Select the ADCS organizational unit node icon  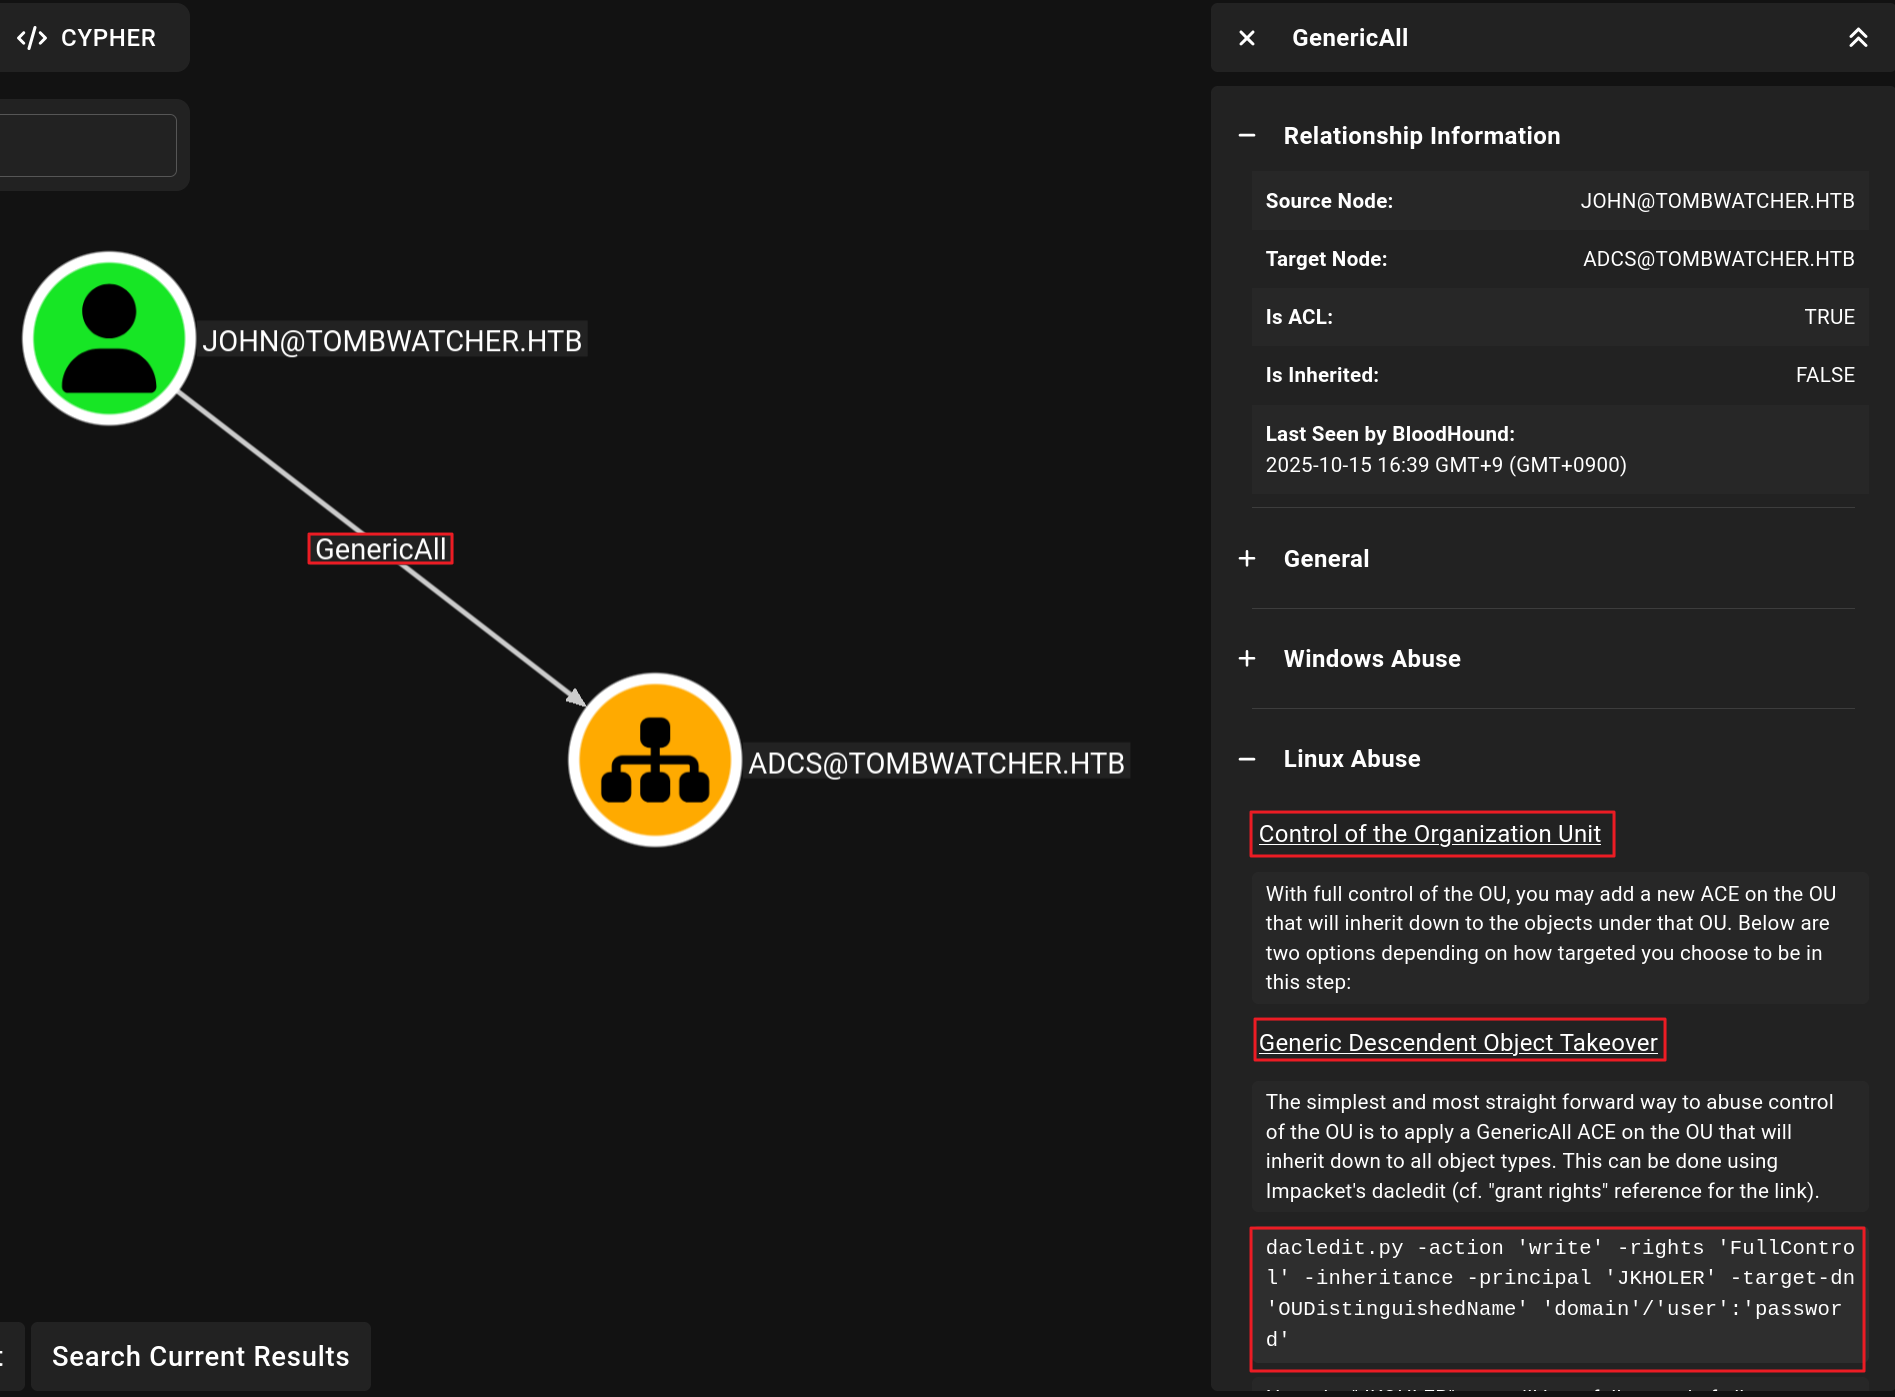(x=655, y=760)
